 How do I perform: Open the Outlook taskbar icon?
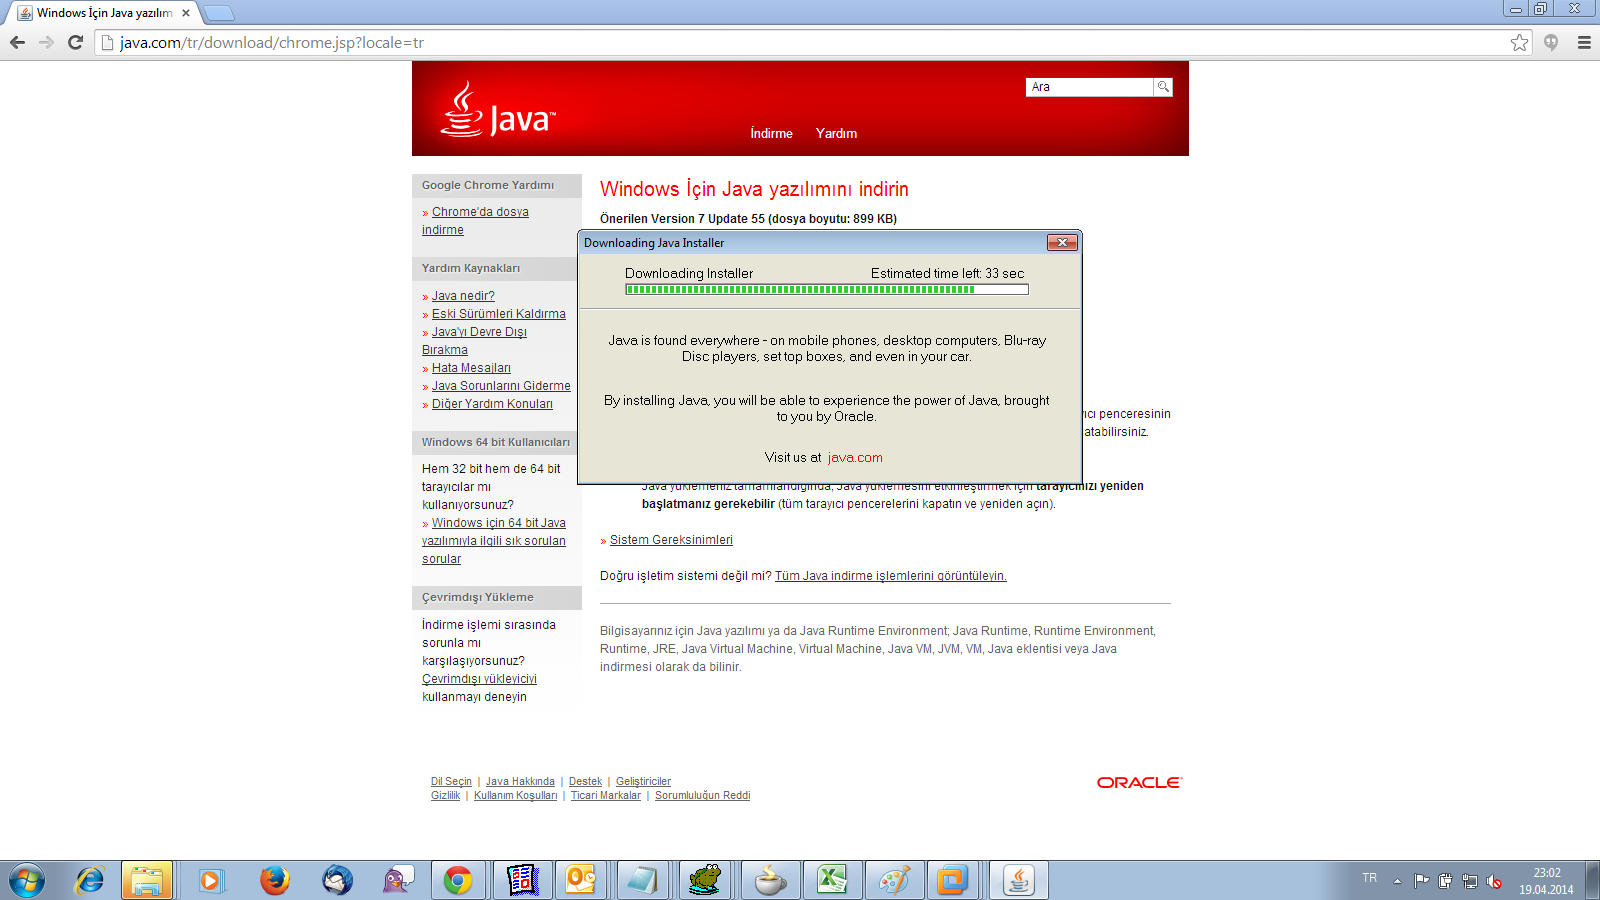(x=581, y=881)
